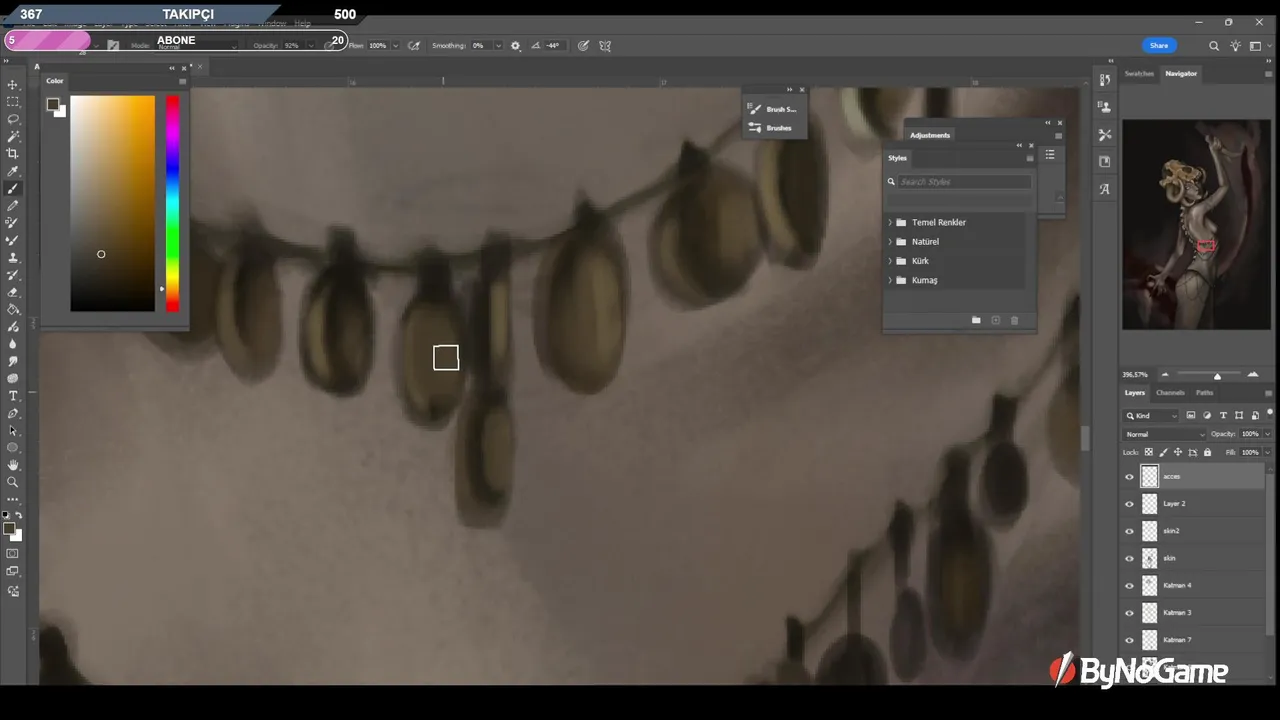Open the Flow 100% dropdown arrow
Image resolution: width=1280 pixels, height=720 pixels.
point(395,45)
